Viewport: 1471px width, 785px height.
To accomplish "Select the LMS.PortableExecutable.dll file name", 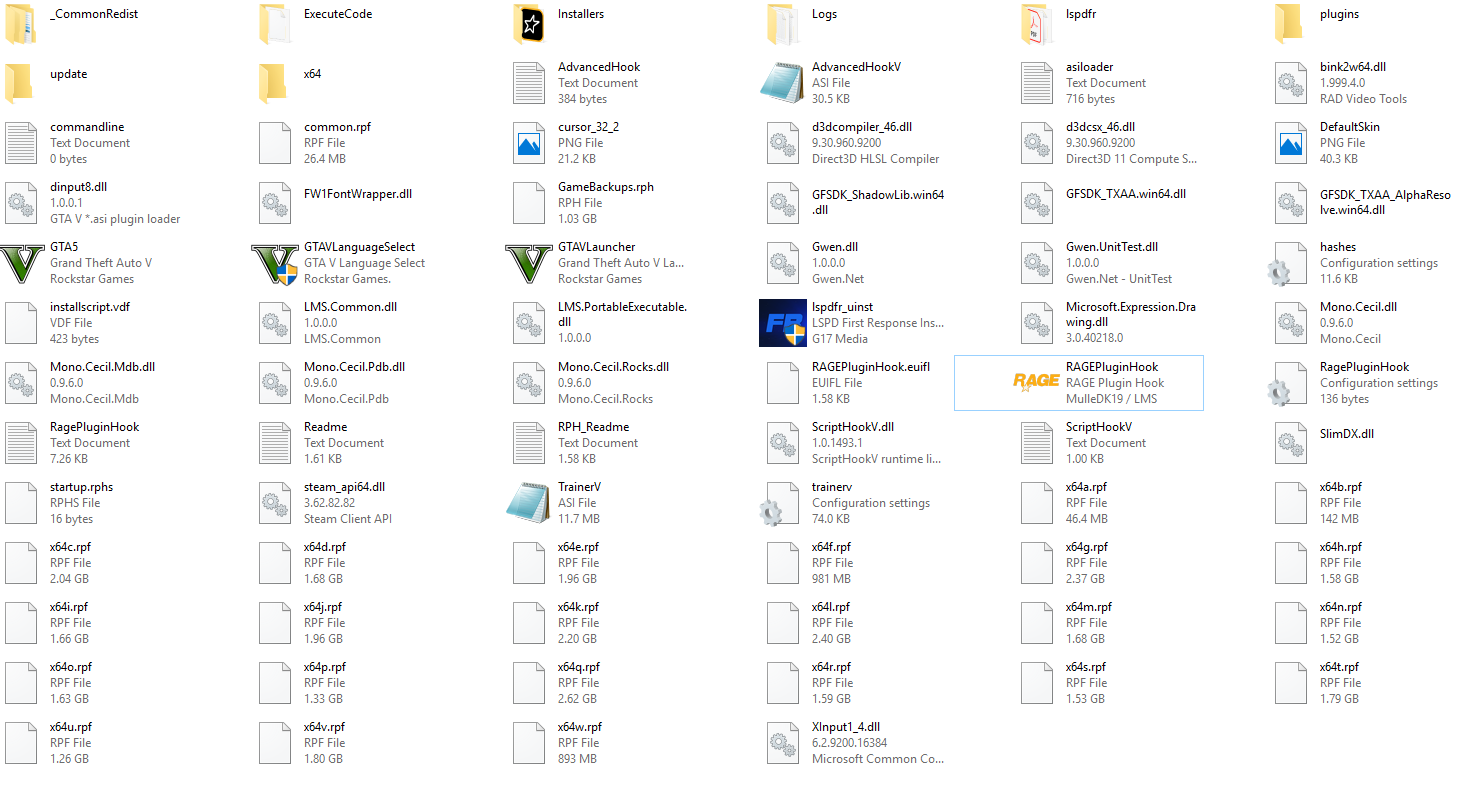I will pos(623,314).
